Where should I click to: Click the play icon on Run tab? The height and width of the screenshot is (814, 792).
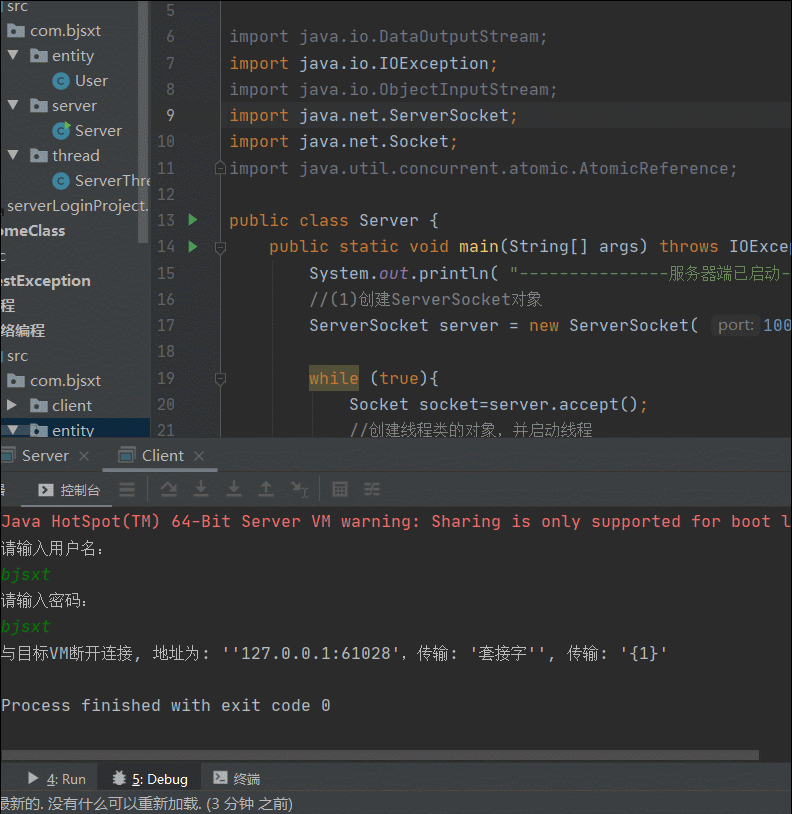[33, 778]
